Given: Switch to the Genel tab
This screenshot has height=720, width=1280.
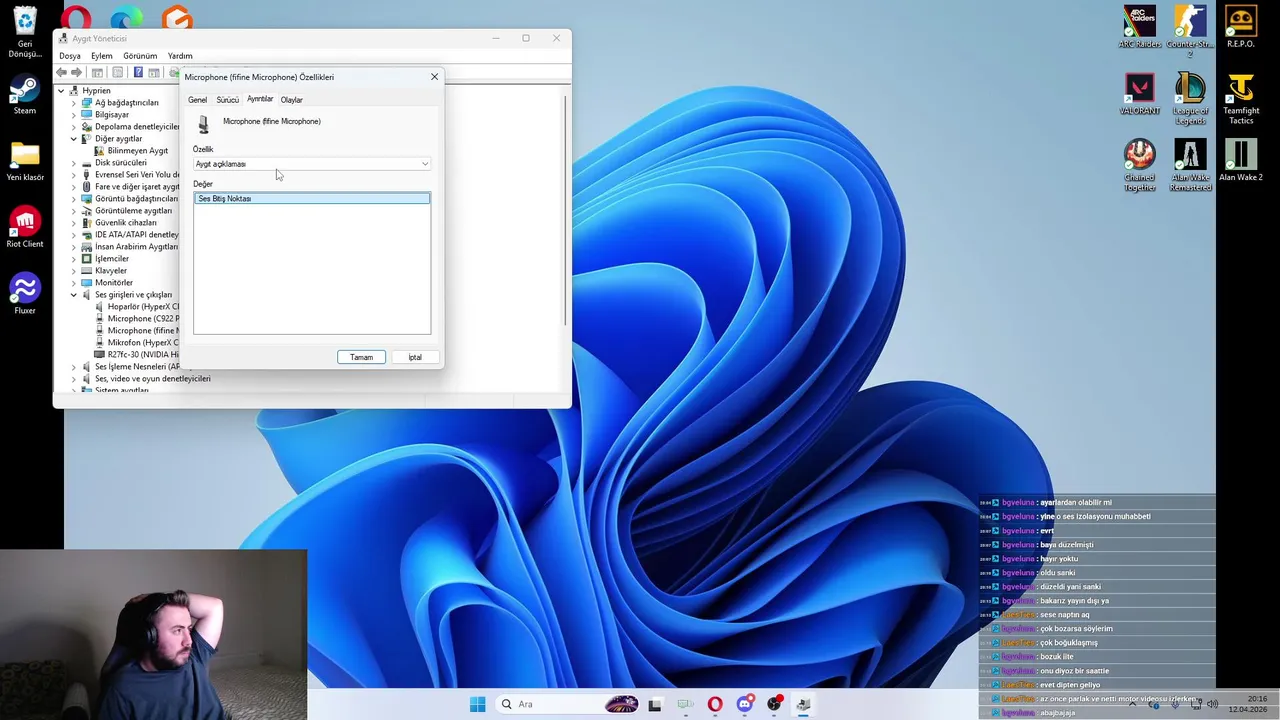Looking at the screenshot, I should pos(198,100).
